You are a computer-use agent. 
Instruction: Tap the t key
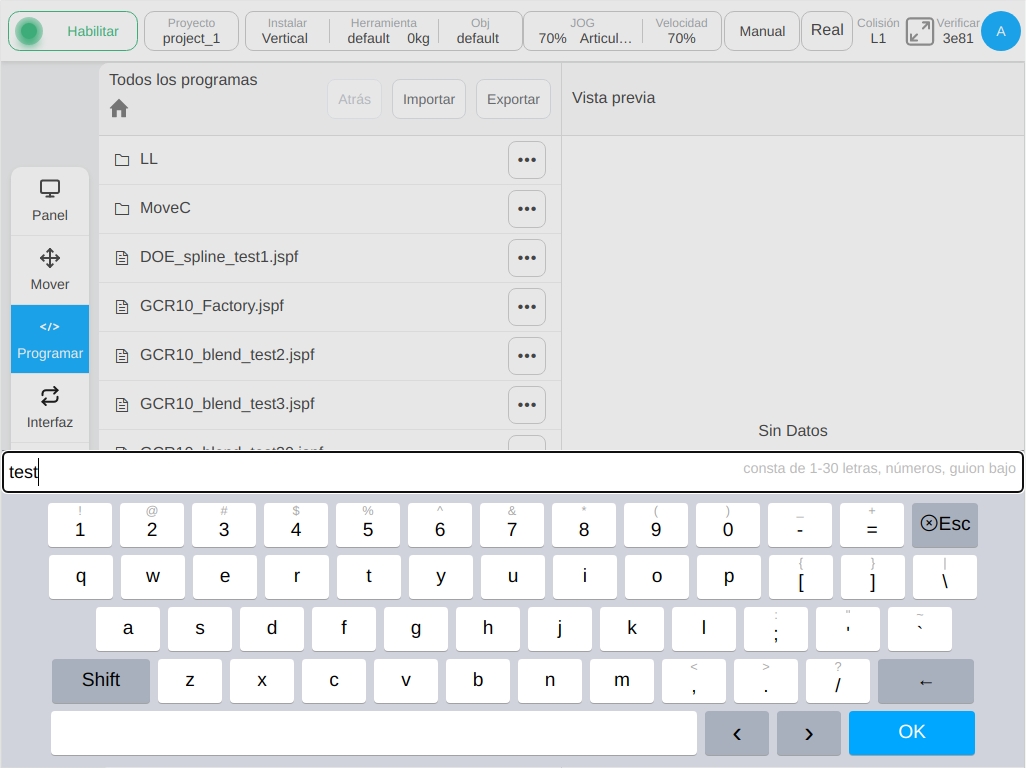click(368, 577)
